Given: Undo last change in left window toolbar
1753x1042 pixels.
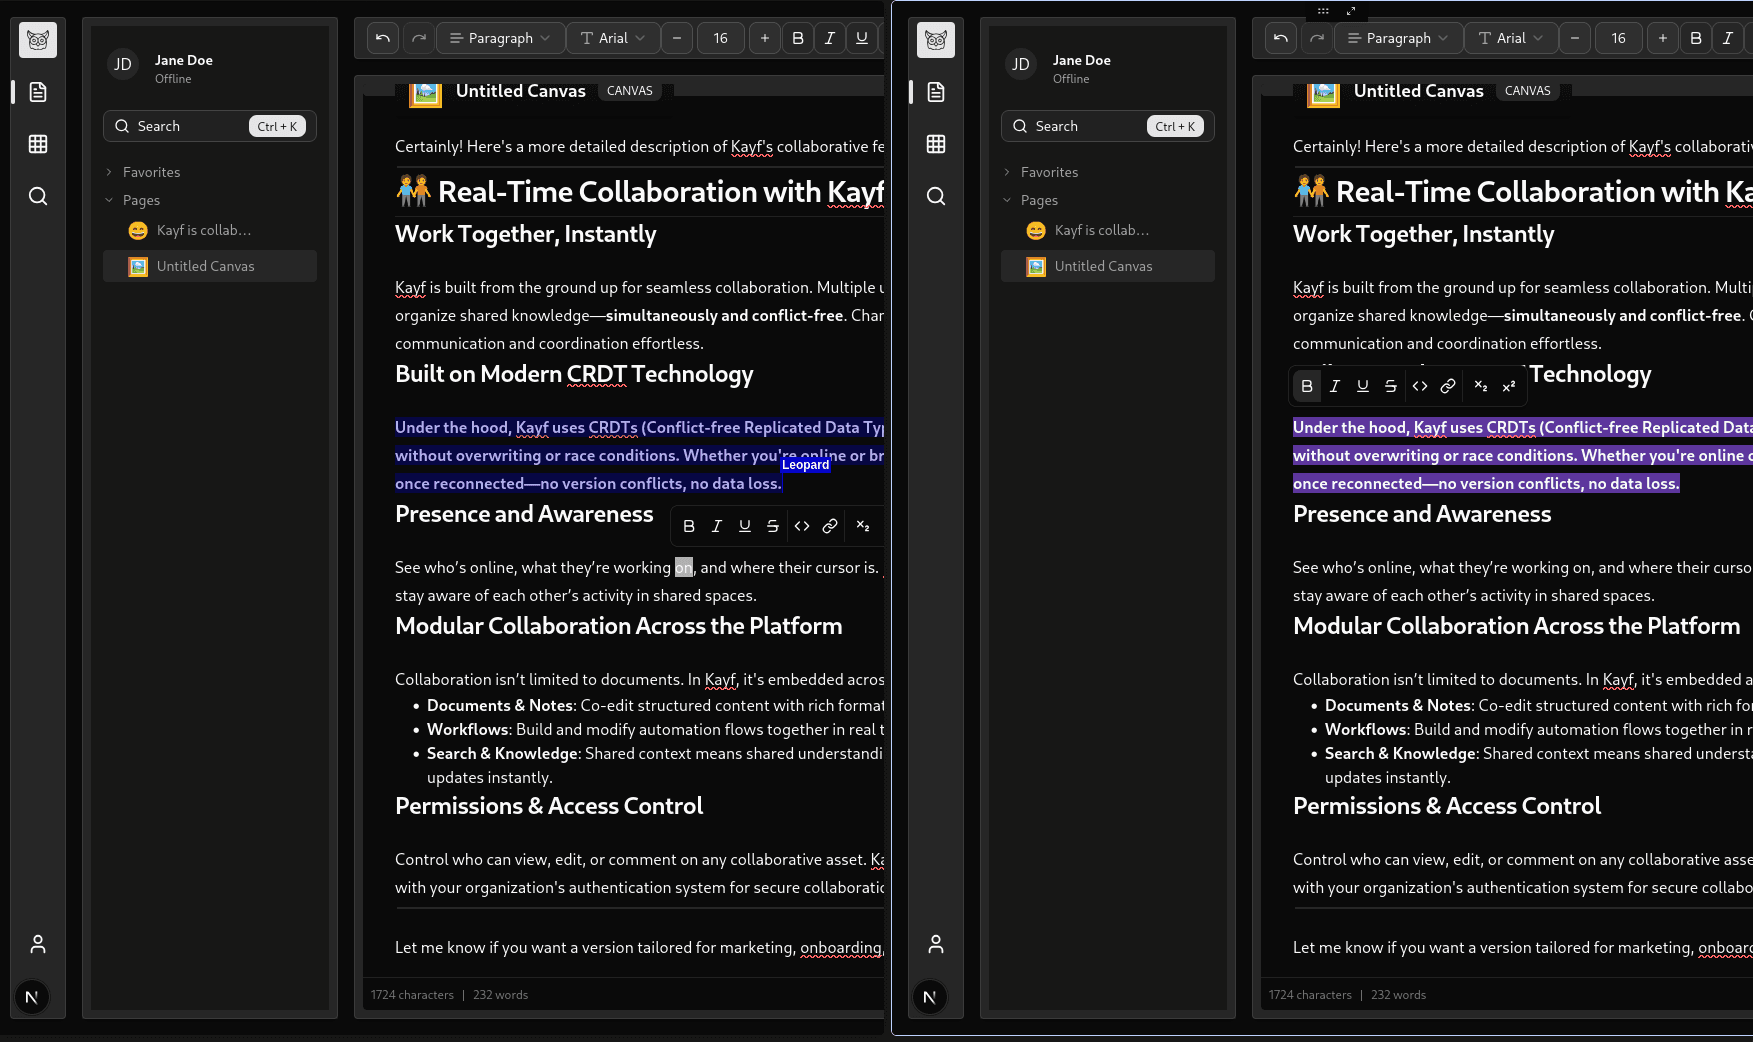Looking at the screenshot, I should [383, 38].
